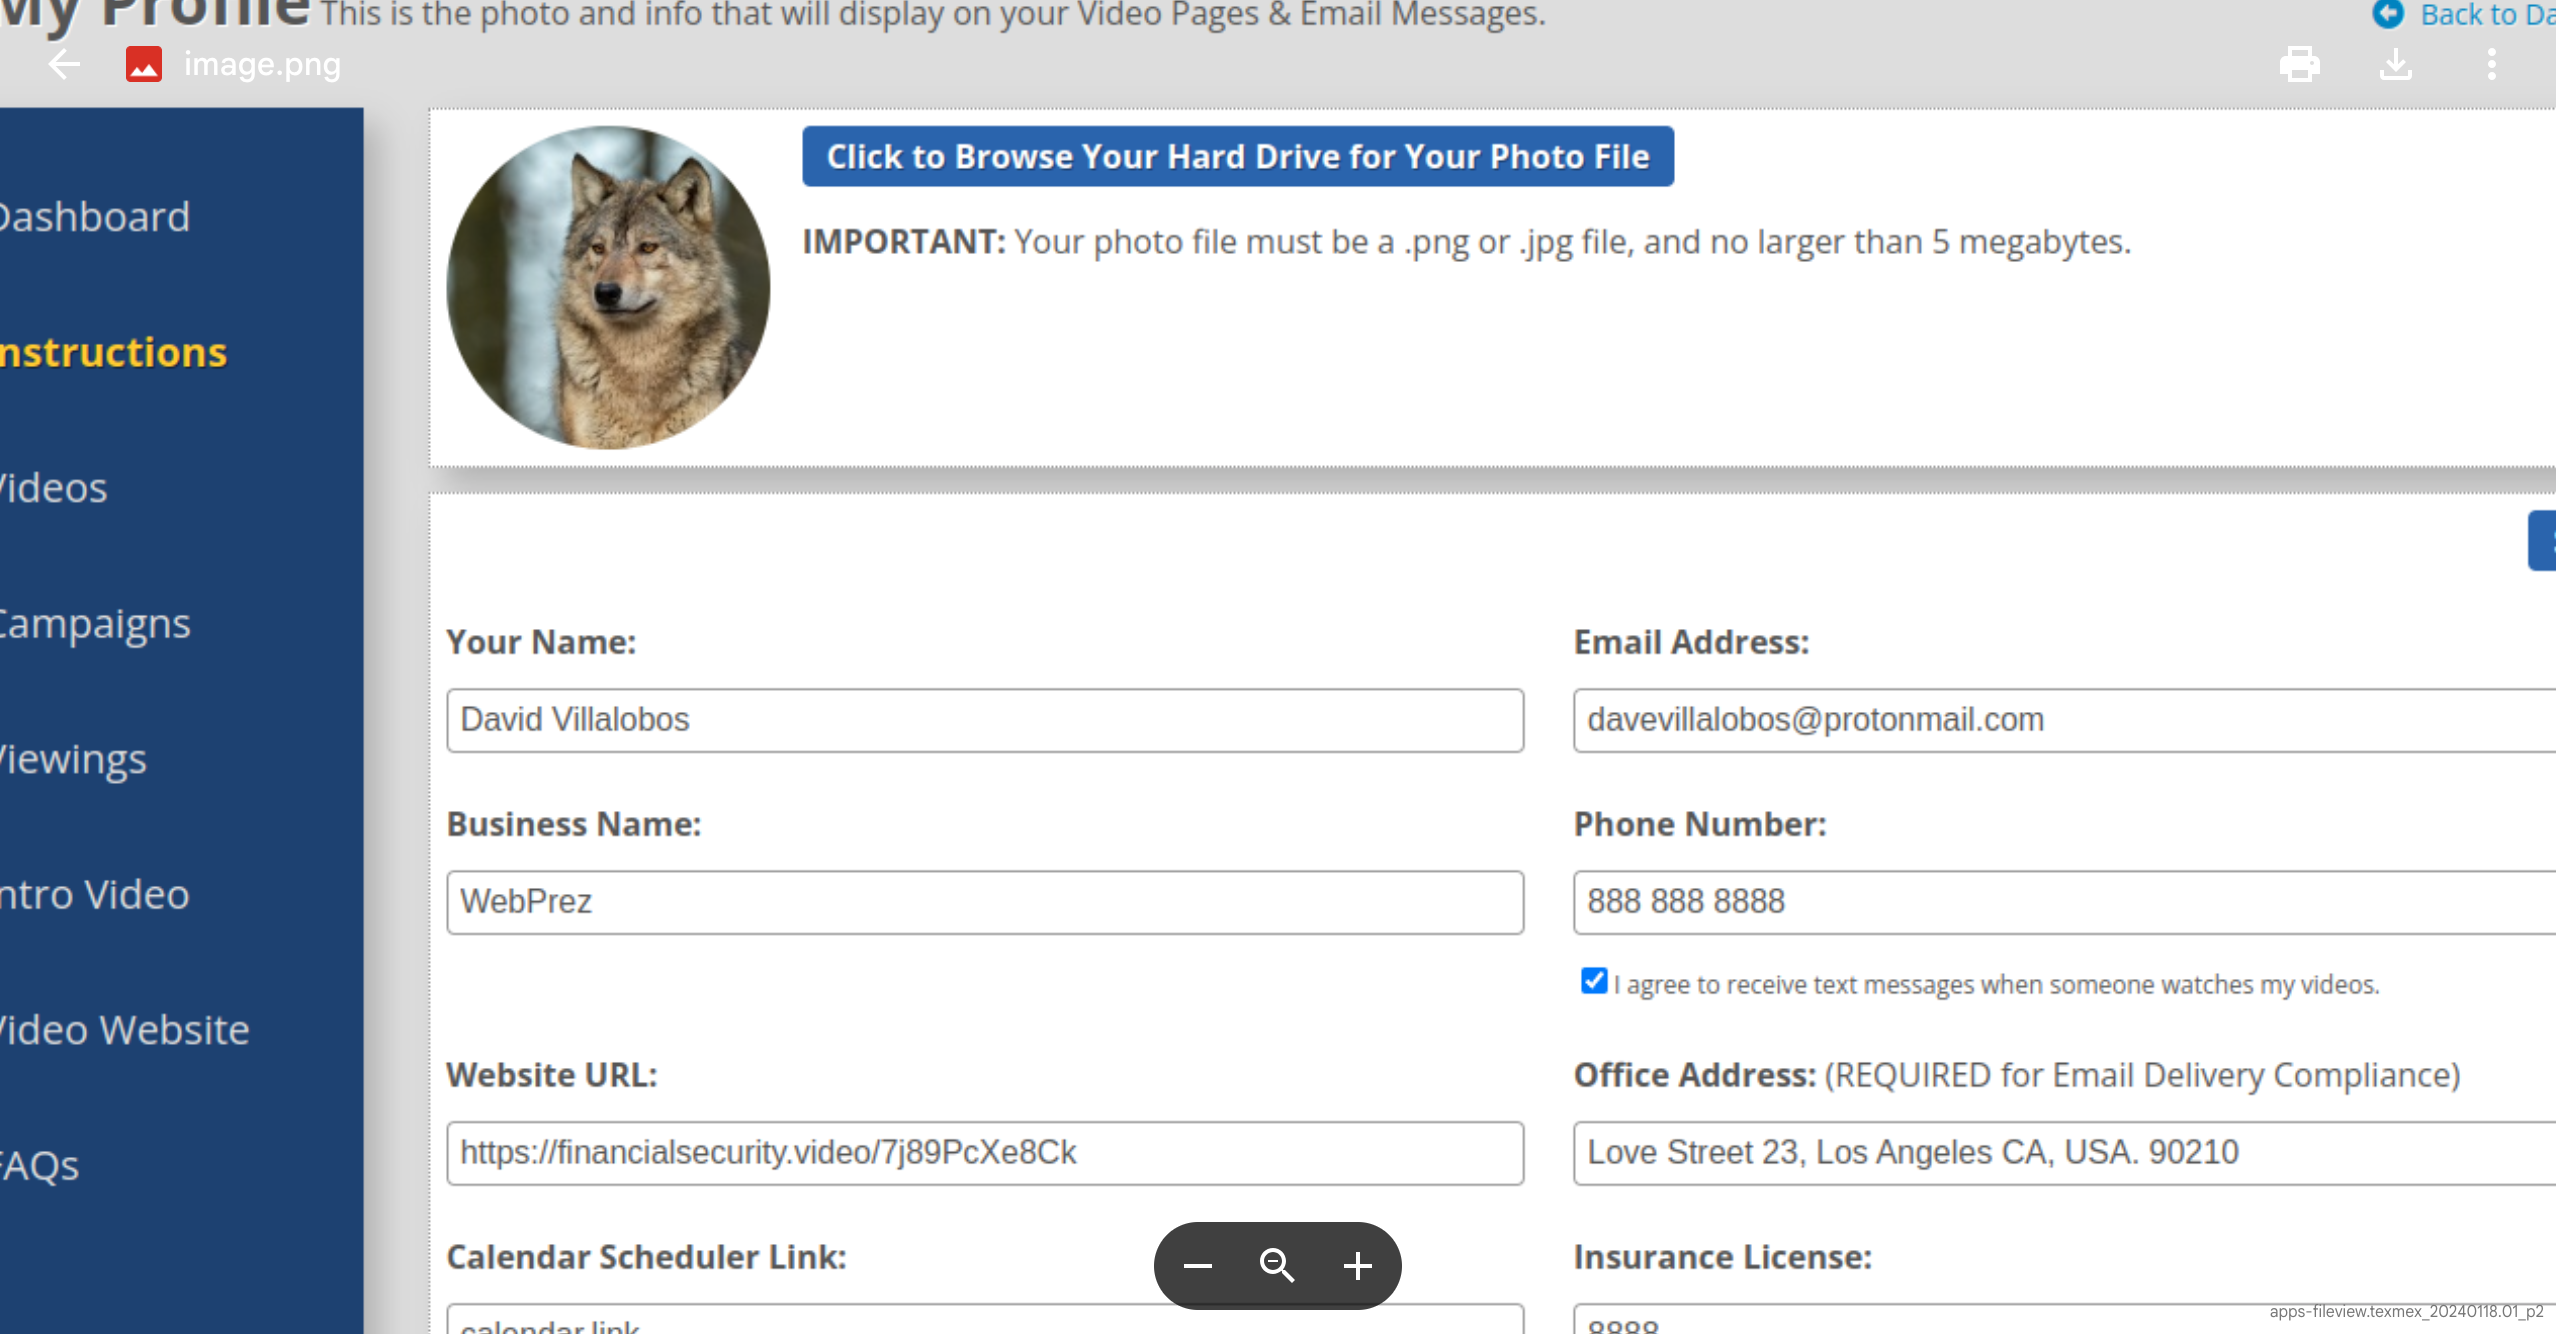
Task: Click the print icon
Action: coord(2299,65)
